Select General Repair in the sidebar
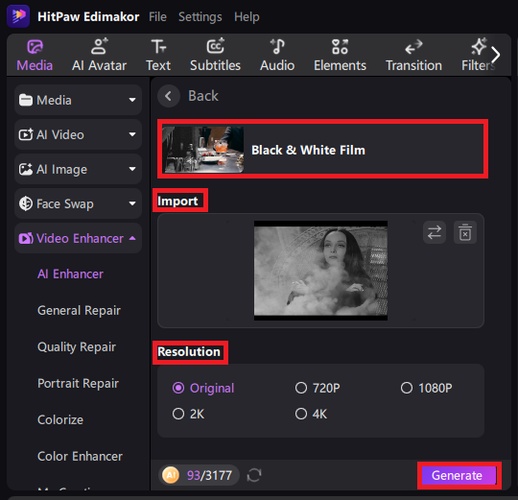 pyautogui.click(x=79, y=310)
